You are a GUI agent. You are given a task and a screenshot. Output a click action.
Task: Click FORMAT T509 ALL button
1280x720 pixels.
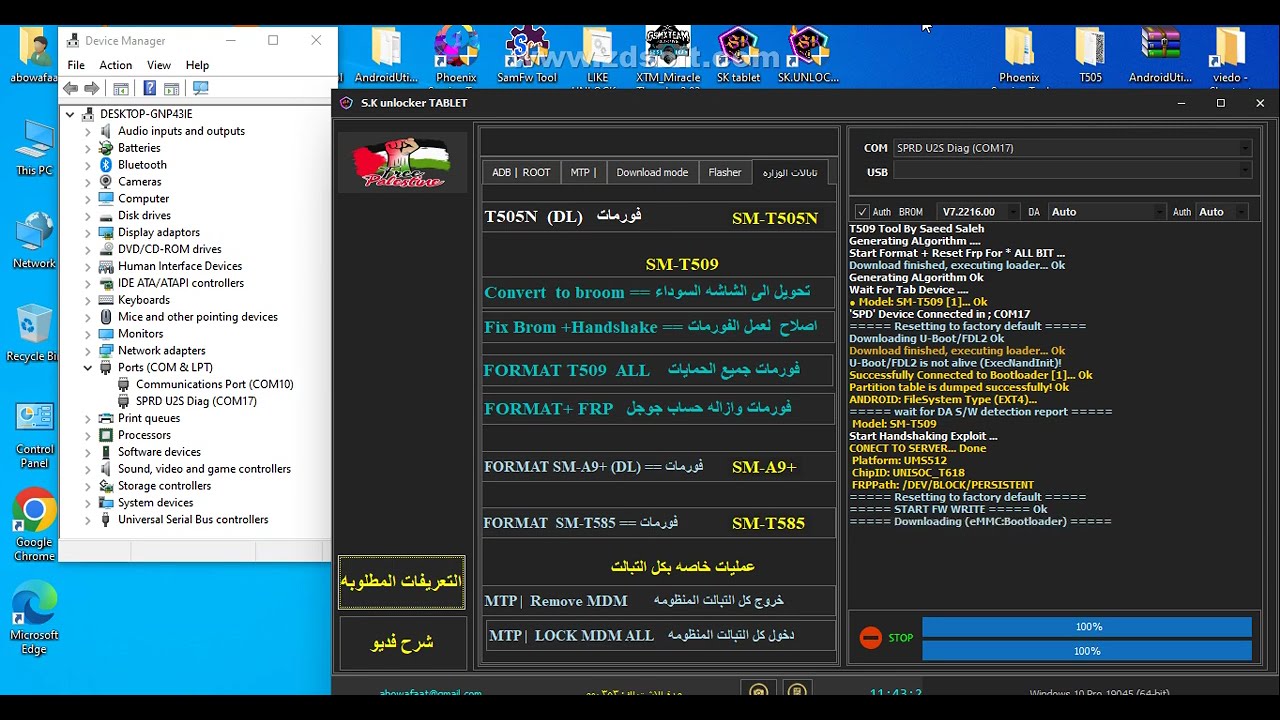[658, 370]
